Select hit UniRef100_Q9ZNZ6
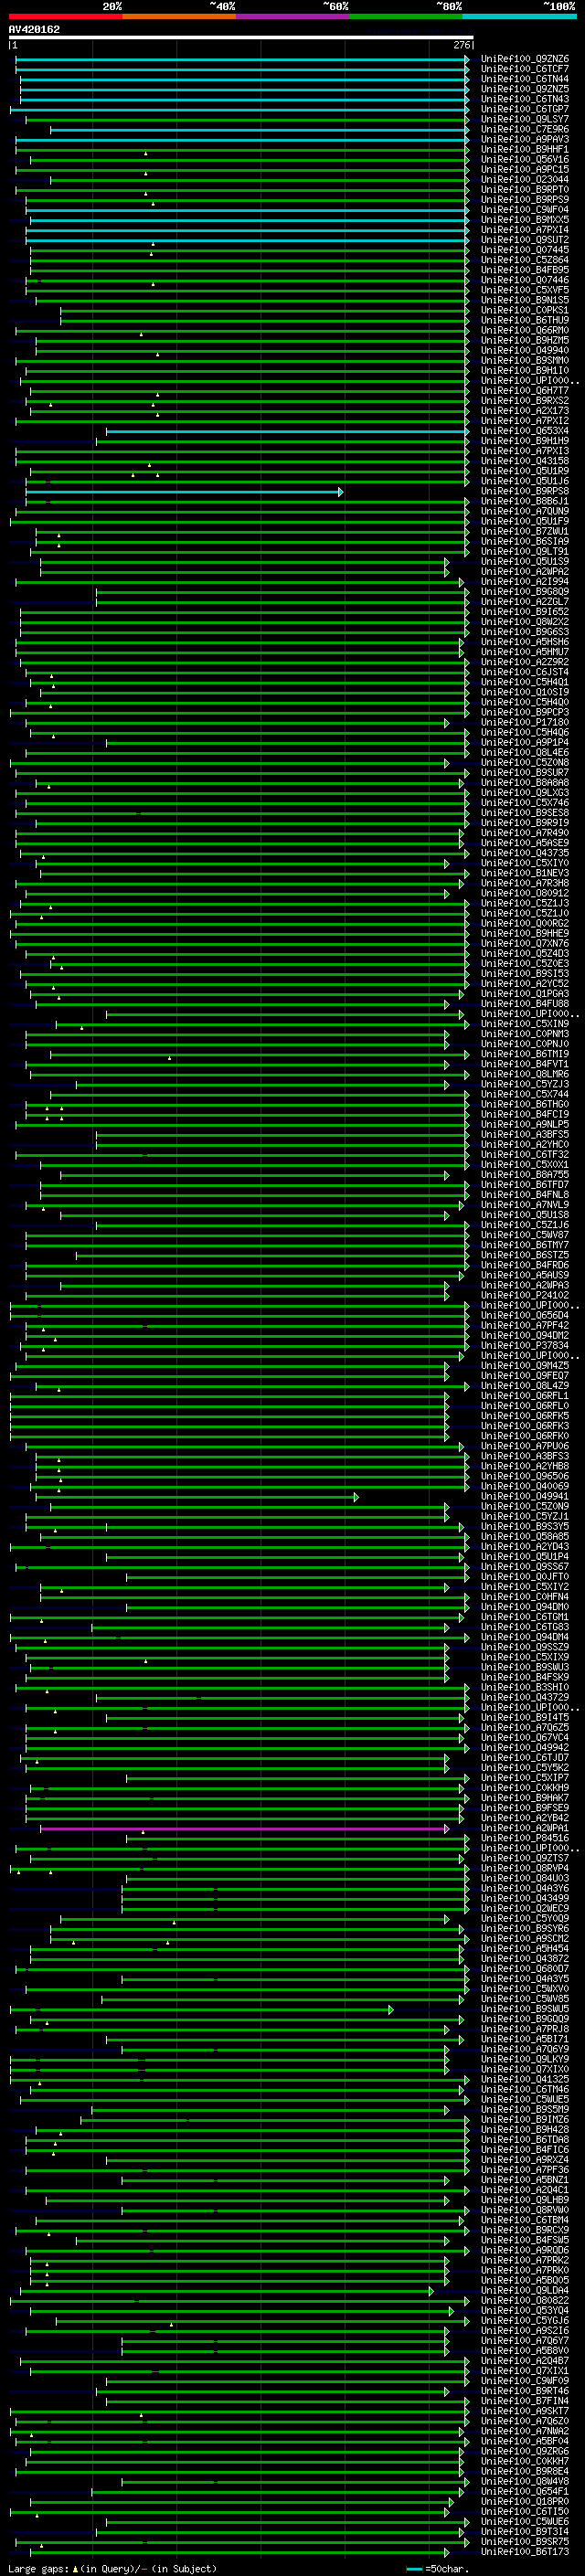The image size is (585, 2576). pyautogui.click(x=525, y=59)
